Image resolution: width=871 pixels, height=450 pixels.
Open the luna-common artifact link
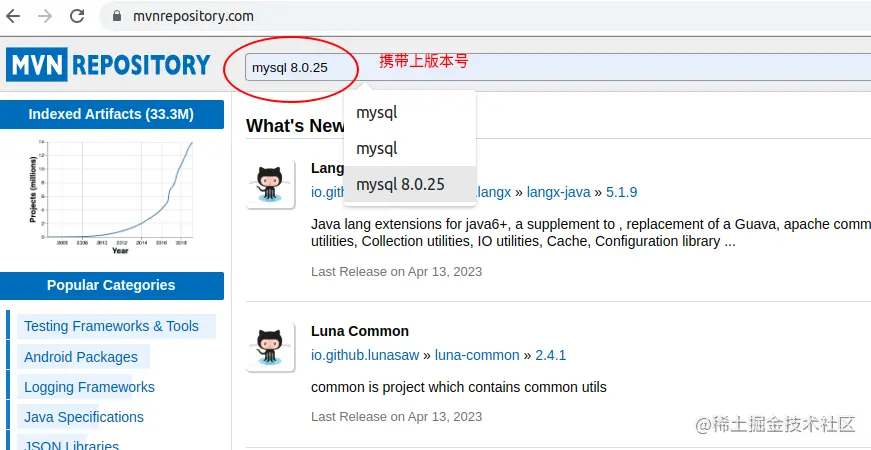coord(477,355)
